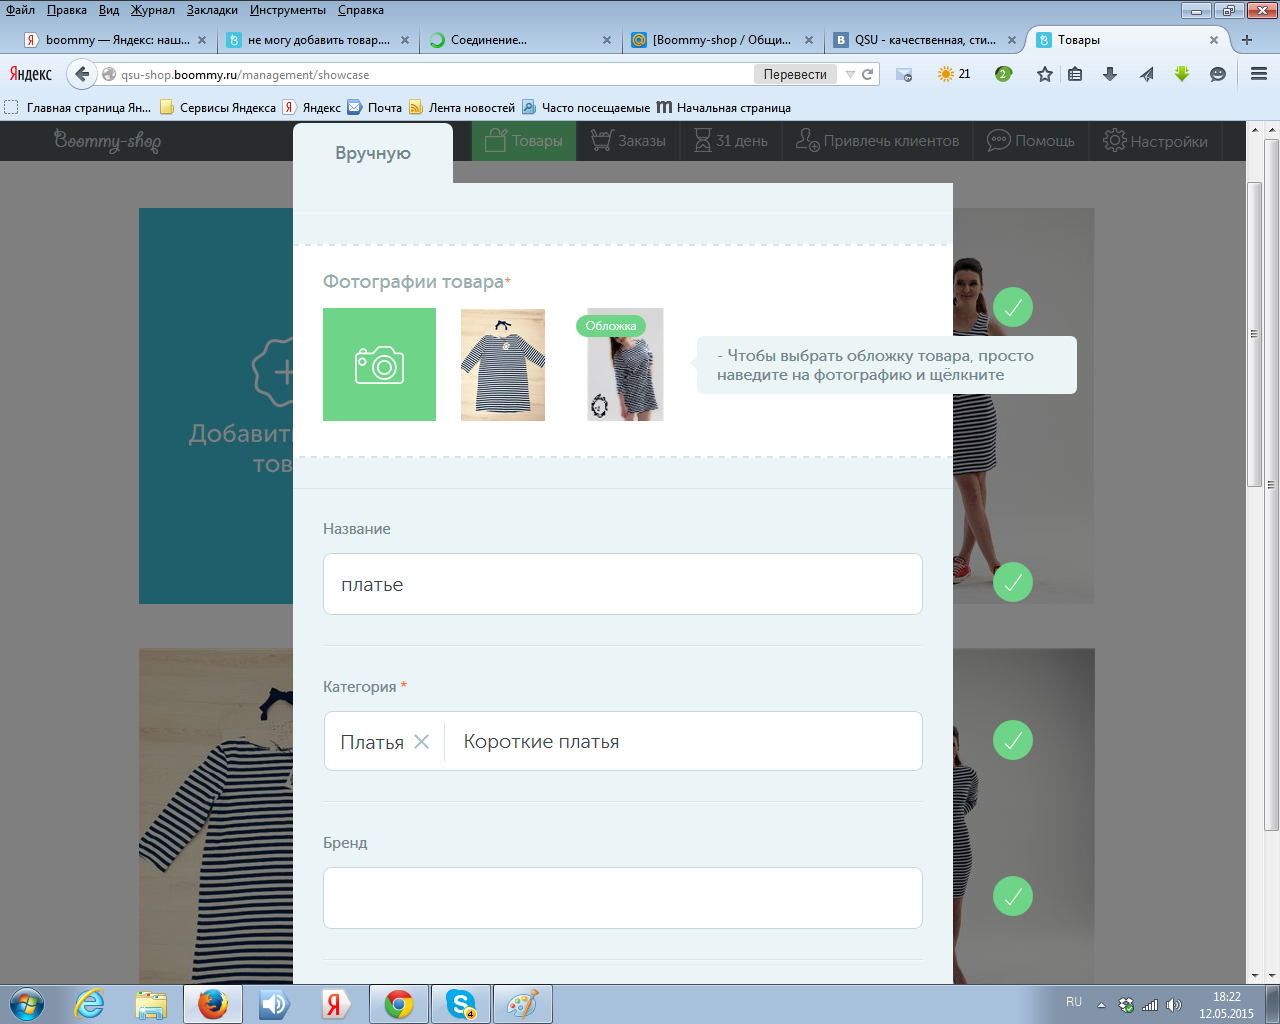1280x1024 pixels.
Task: Toggle green checkmark beside Название field
Action: (1012, 582)
